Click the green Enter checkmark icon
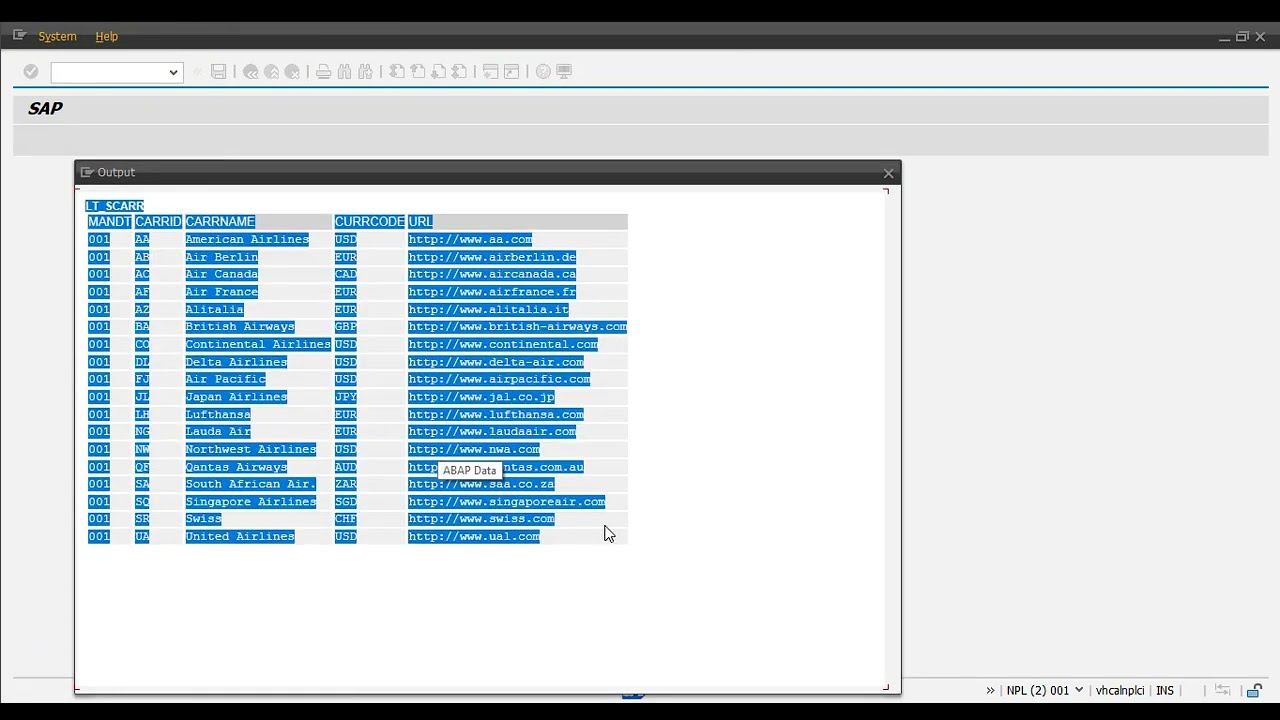Image resolution: width=1280 pixels, height=720 pixels. tap(31, 72)
